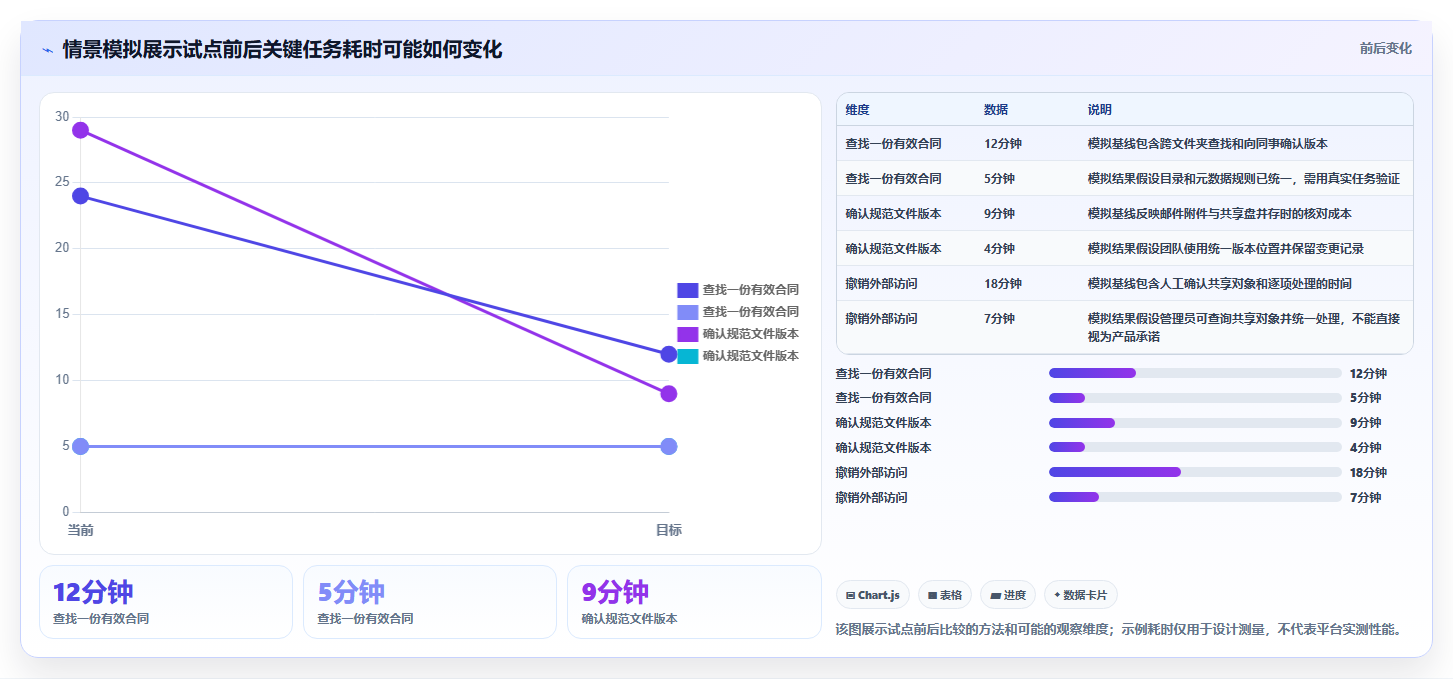Click the 前后变化 label in the header

(x=1385, y=48)
